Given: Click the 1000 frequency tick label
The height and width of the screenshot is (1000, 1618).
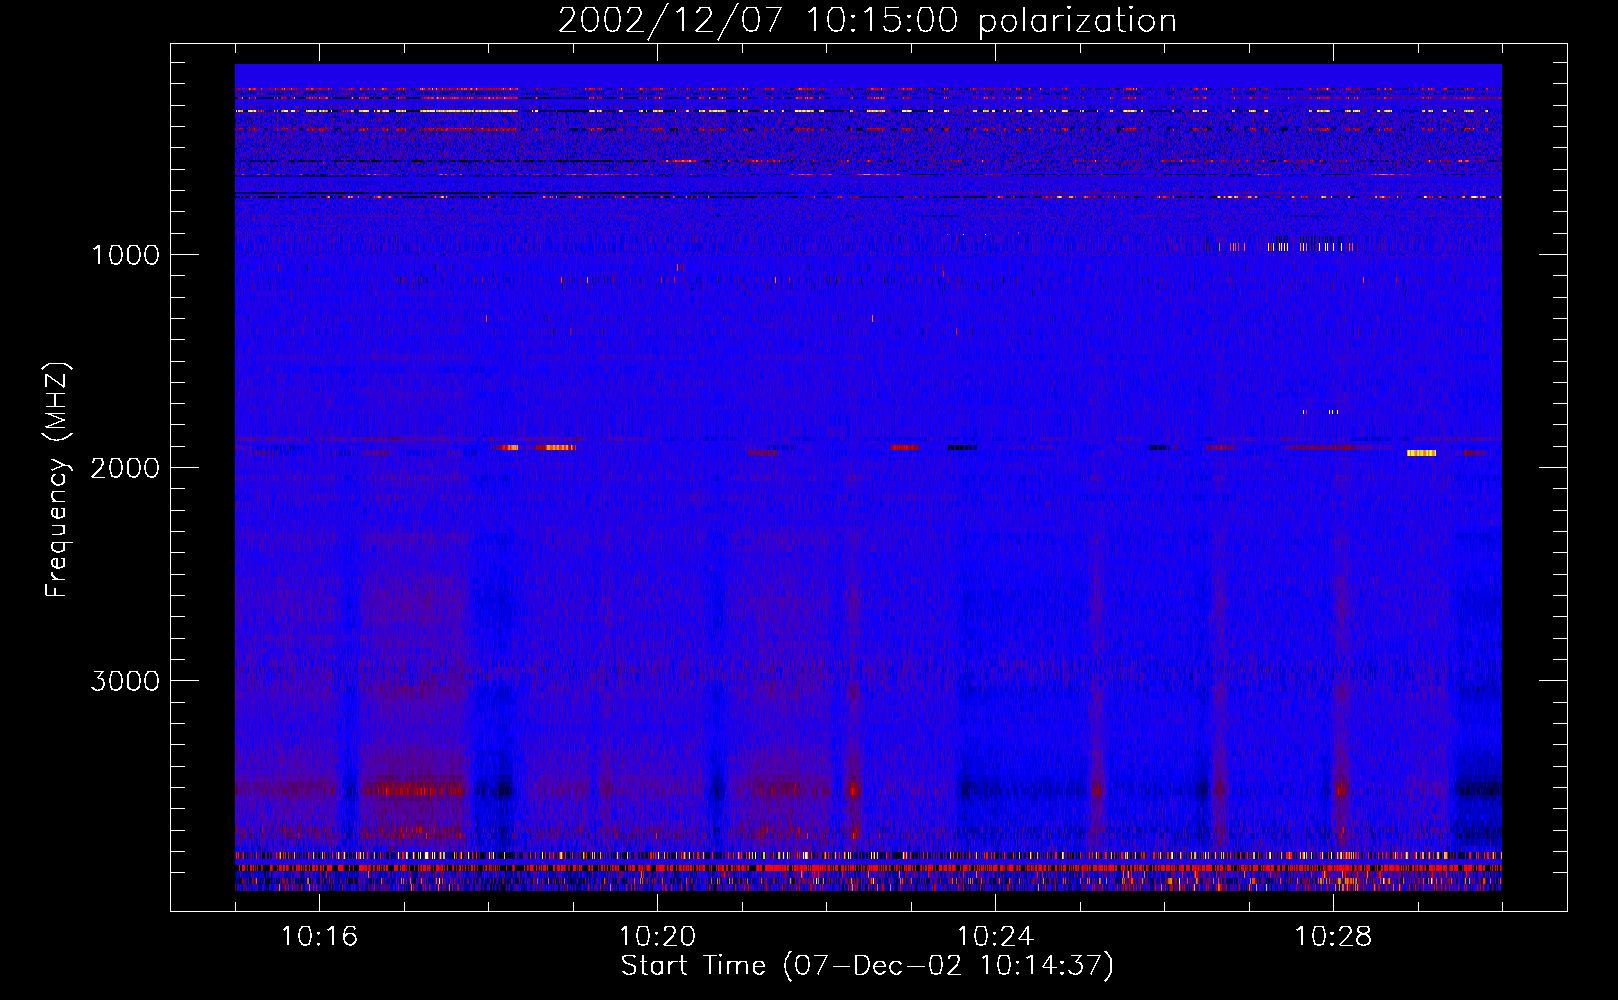Looking at the screenshot, I should 125,255.
